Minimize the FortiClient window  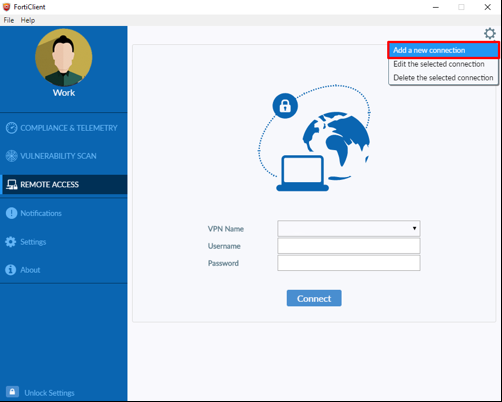[436, 7]
